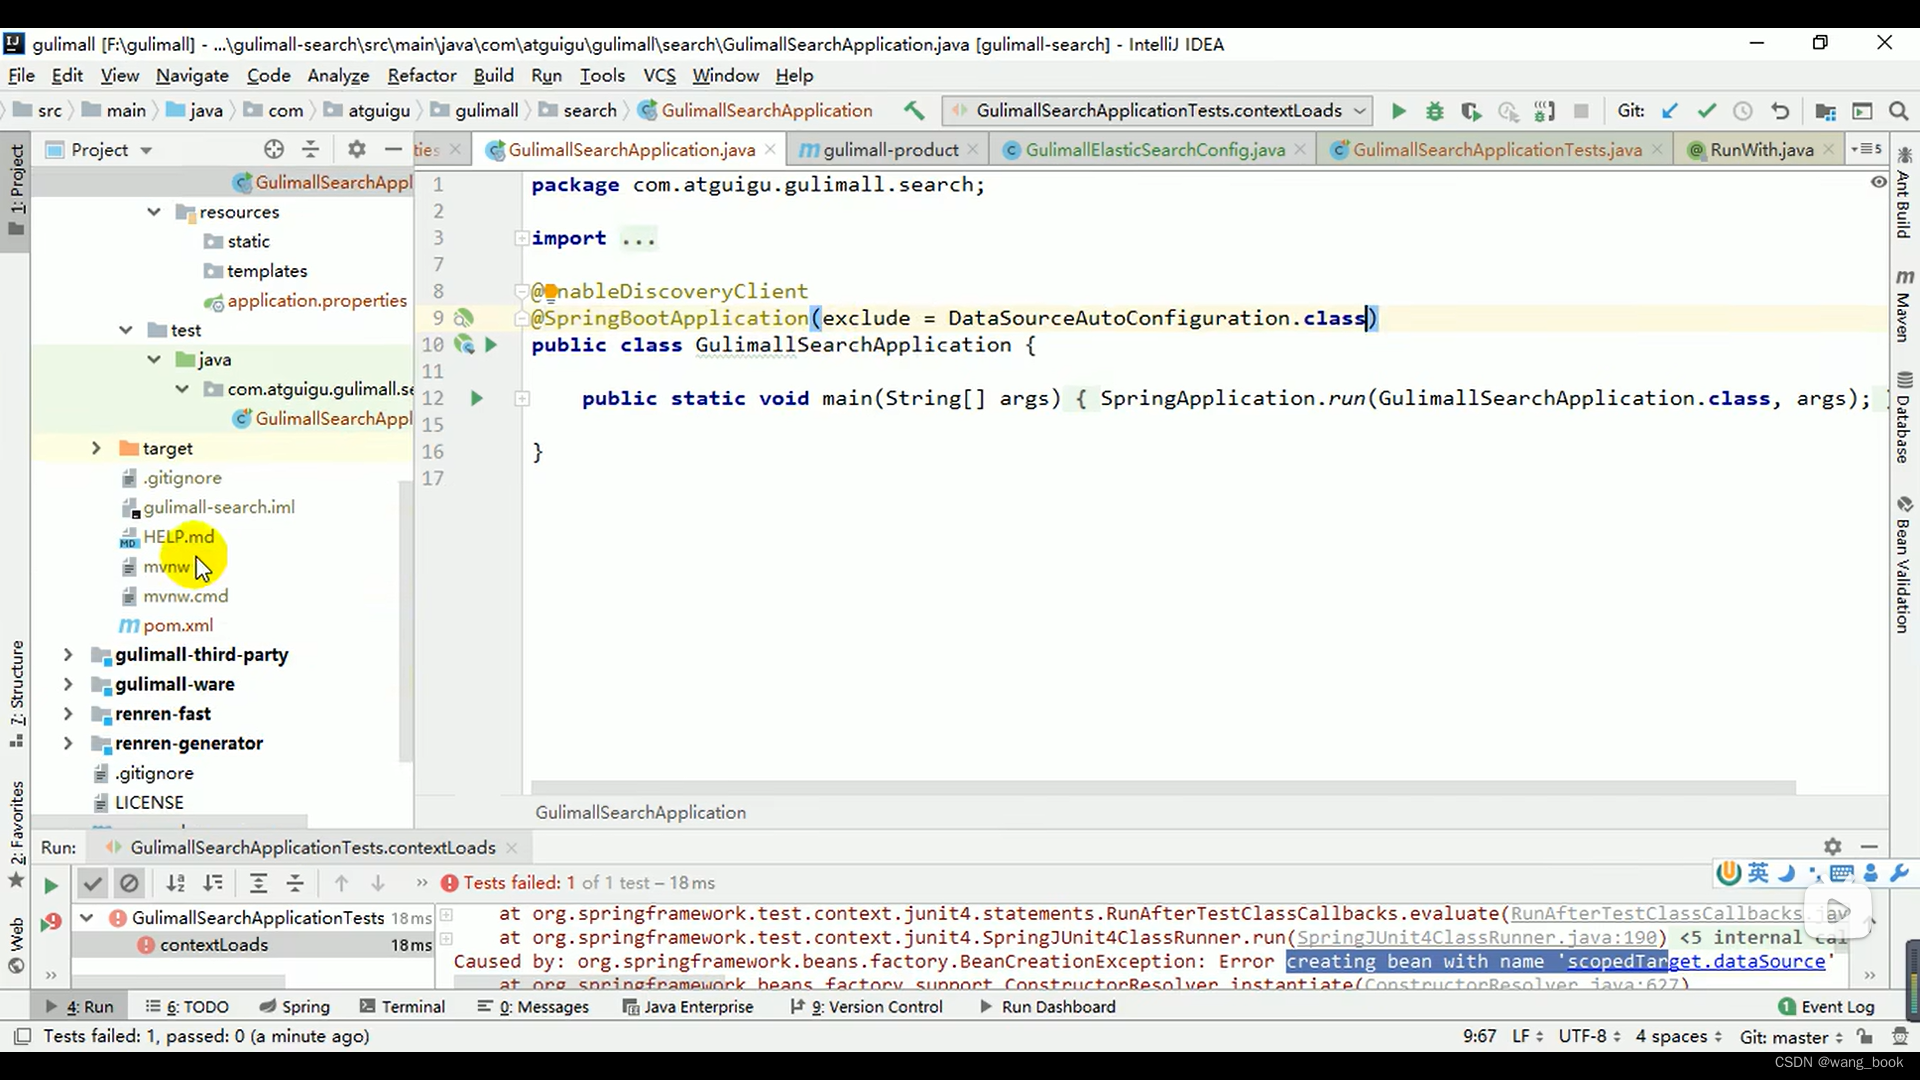Click the Build project hammer icon
1920x1080 pixels.
[x=913, y=111]
